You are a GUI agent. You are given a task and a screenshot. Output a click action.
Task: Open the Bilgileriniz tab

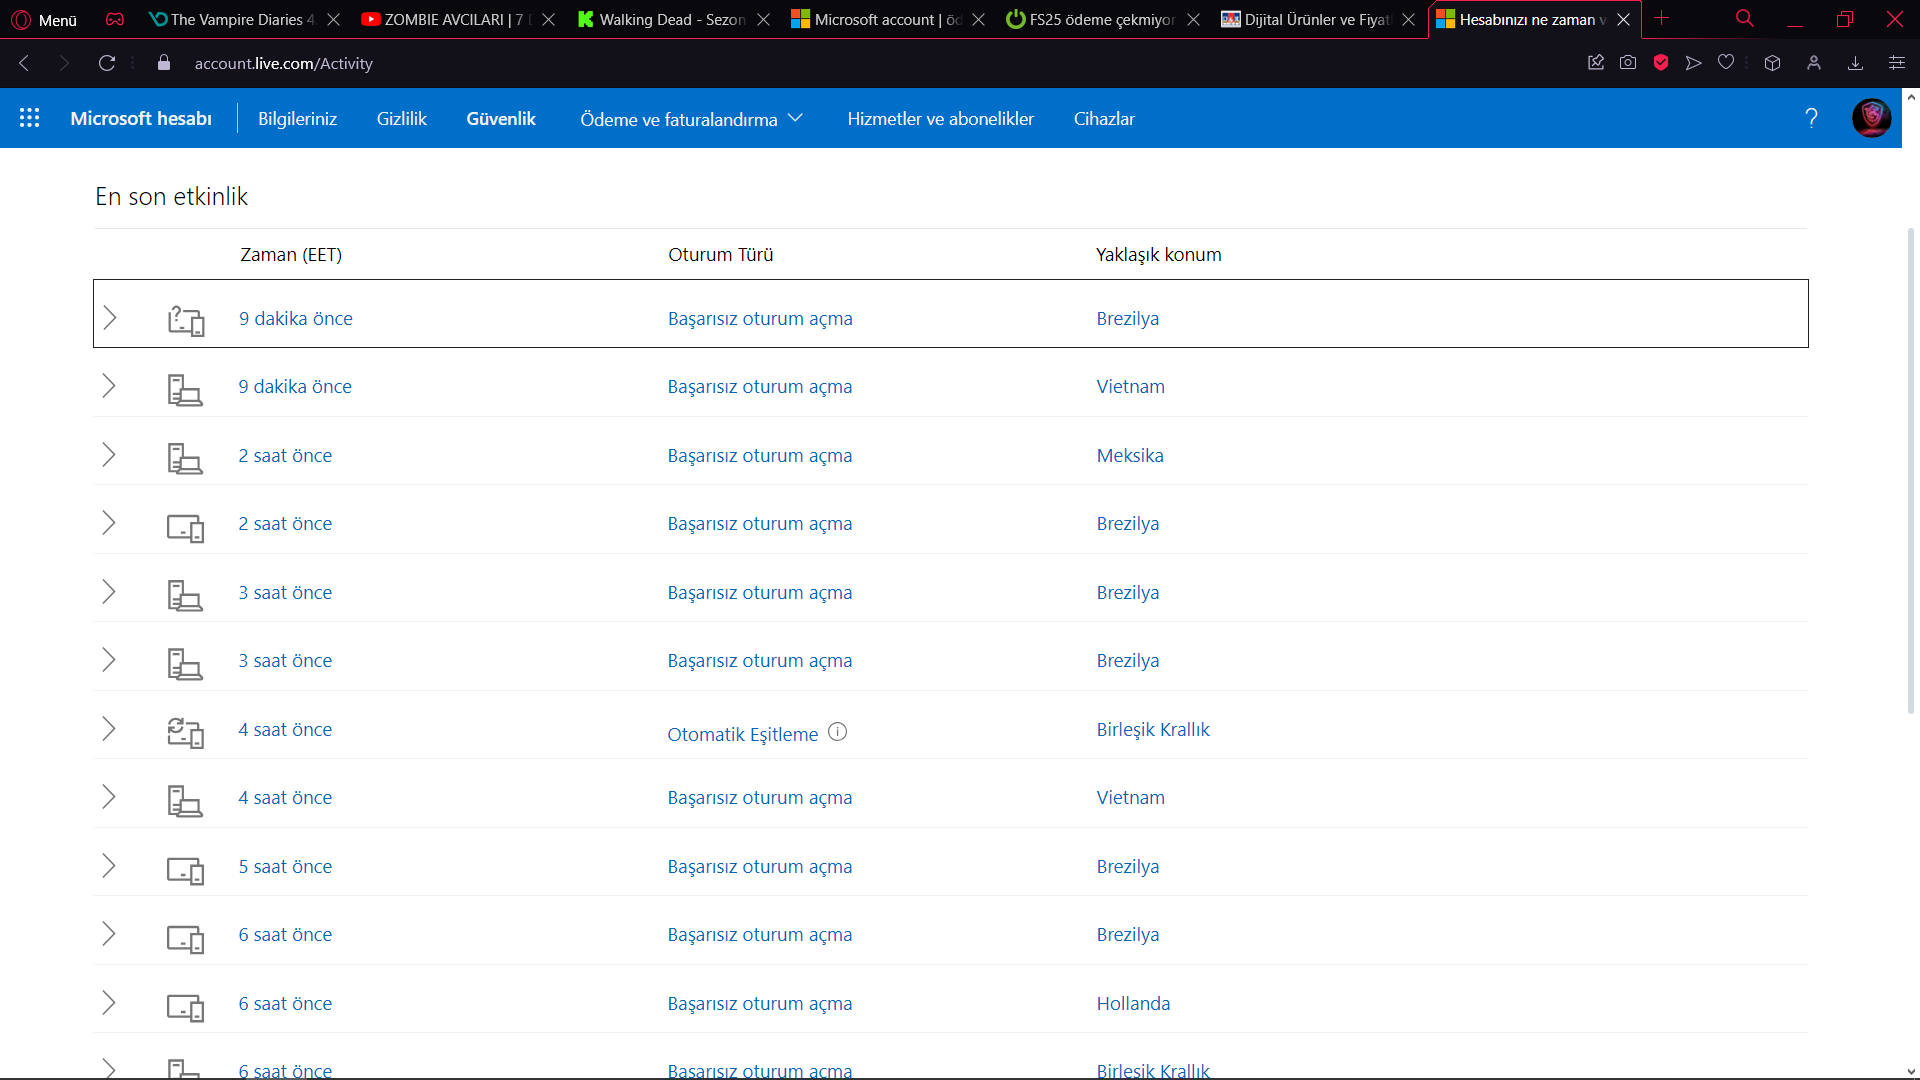point(297,119)
